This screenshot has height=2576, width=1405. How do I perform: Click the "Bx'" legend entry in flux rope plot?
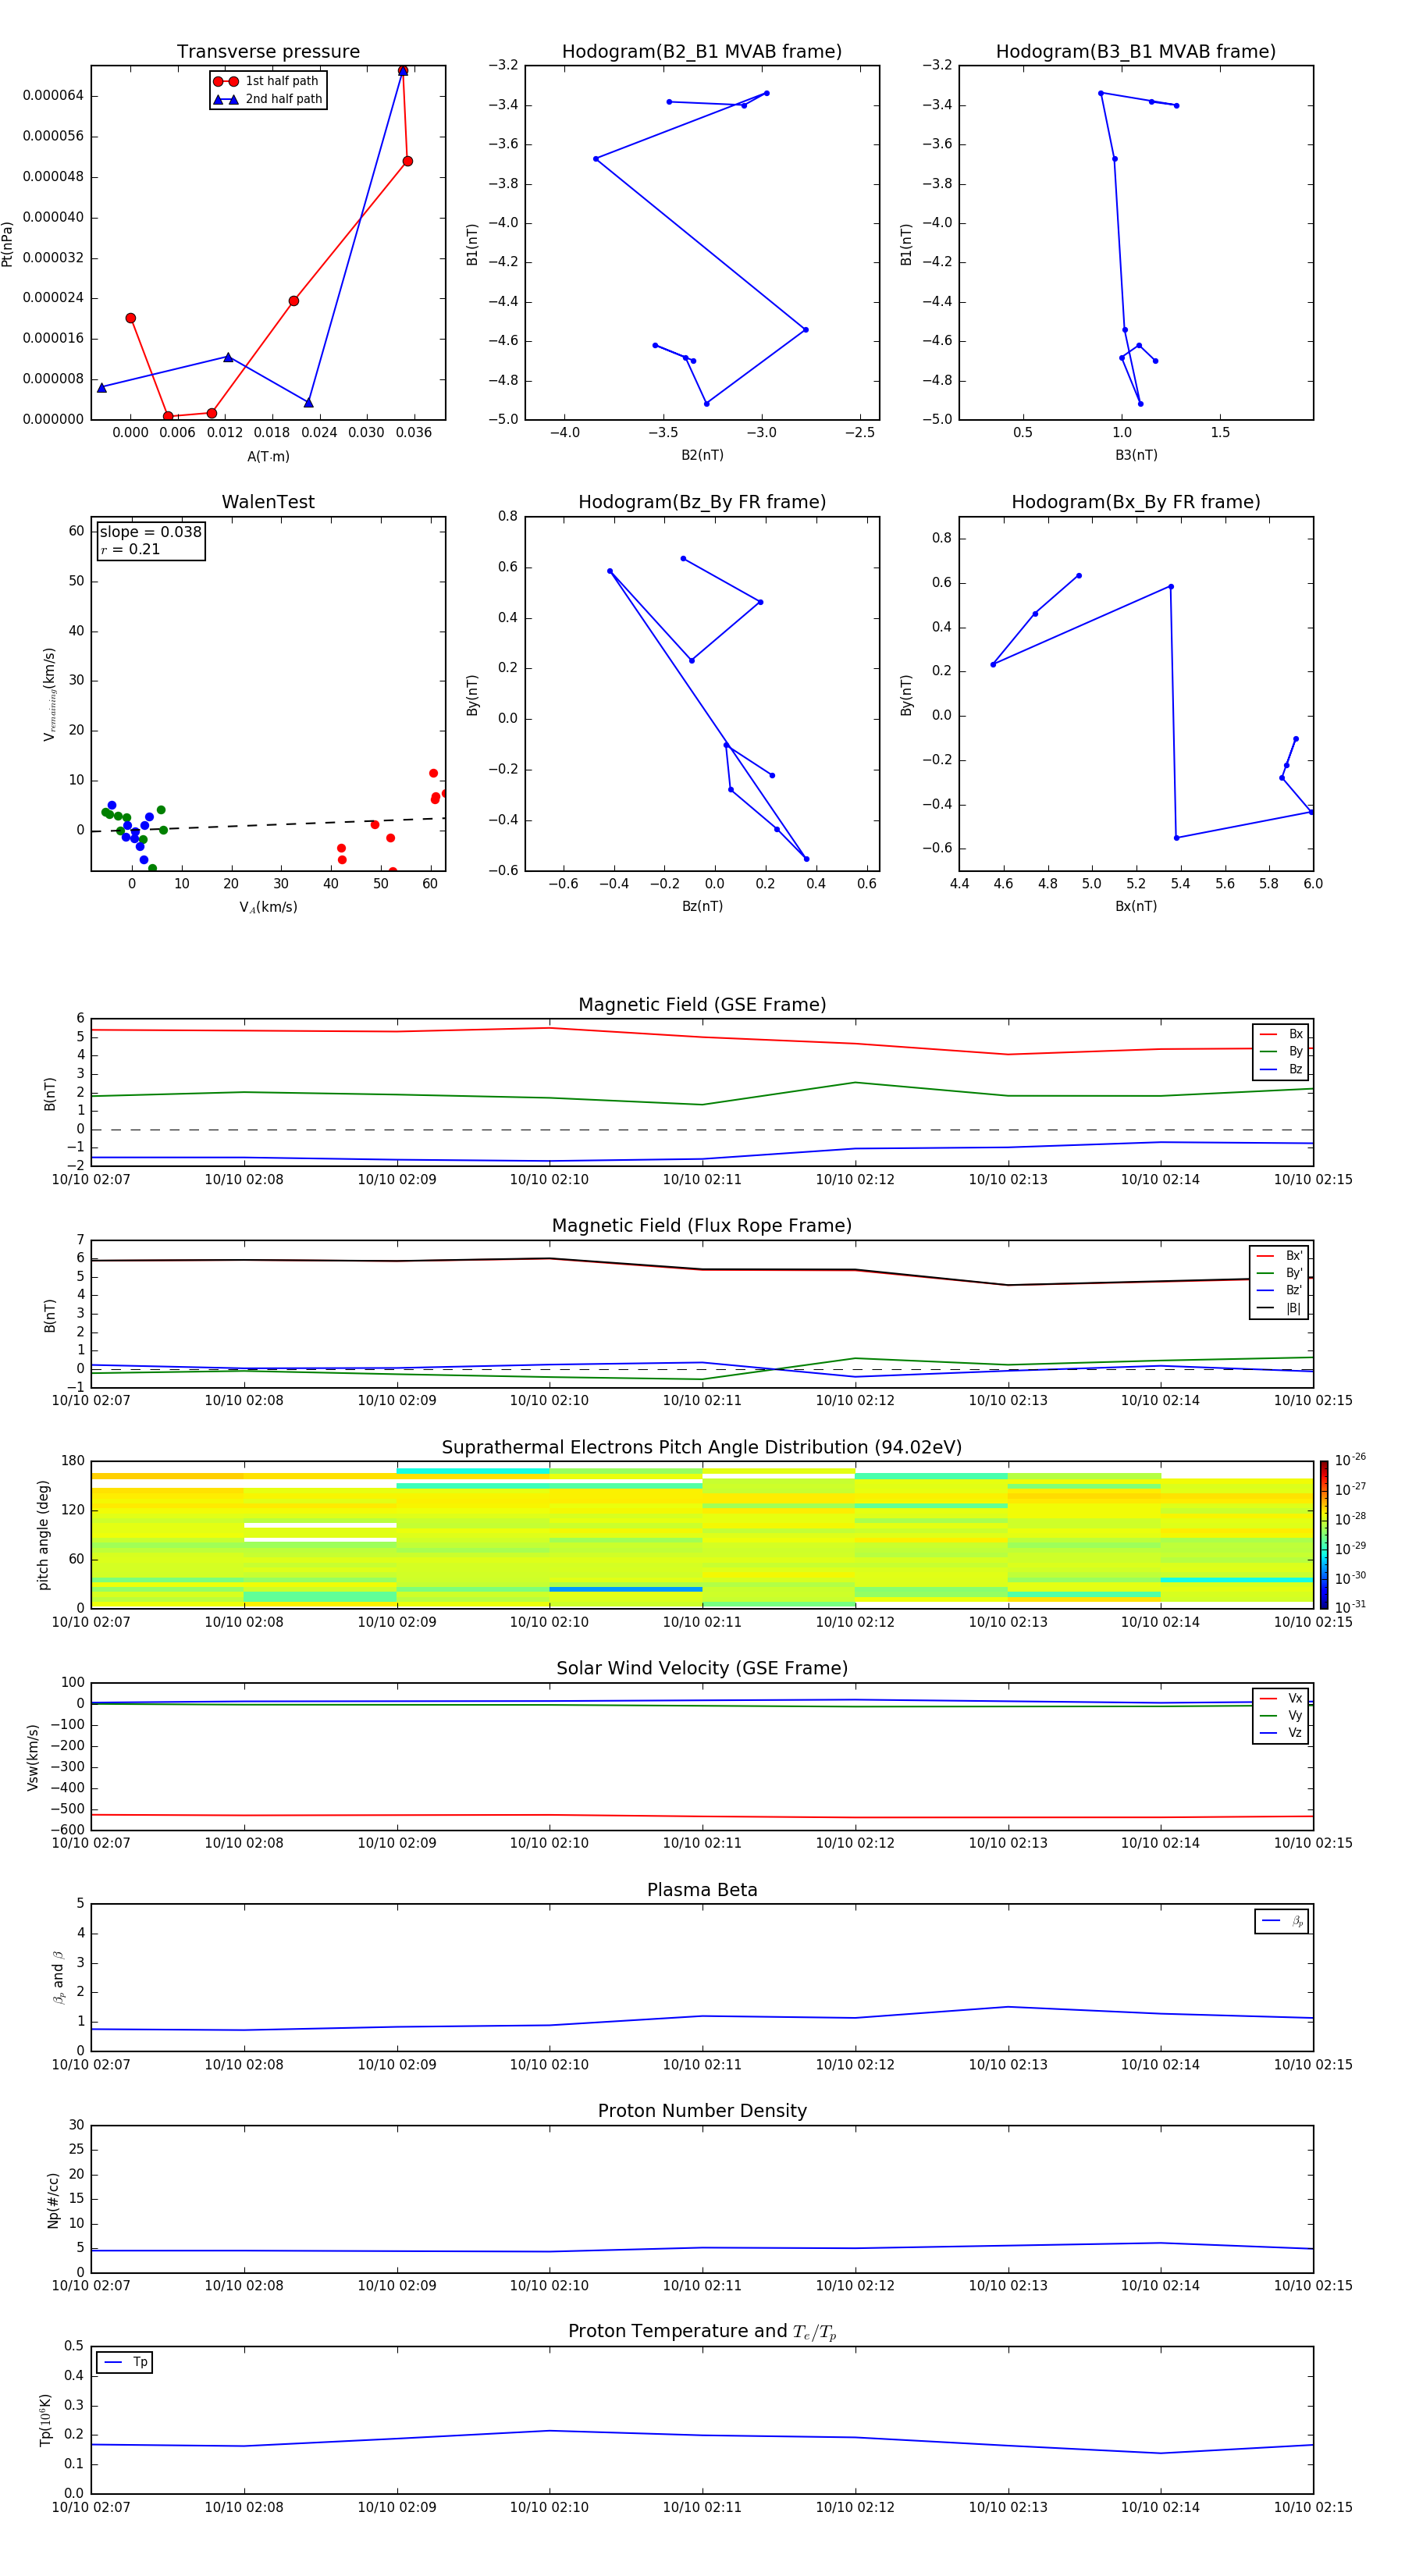(x=1279, y=1256)
